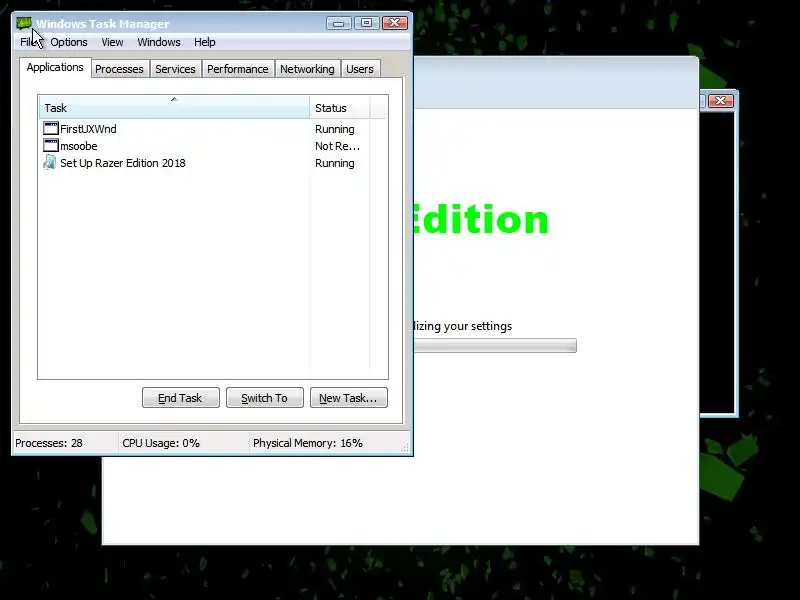Click the FirstUXWnd window icon
The height and width of the screenshot is (600, 800).
pyautogui.click(x=51, y=129)
